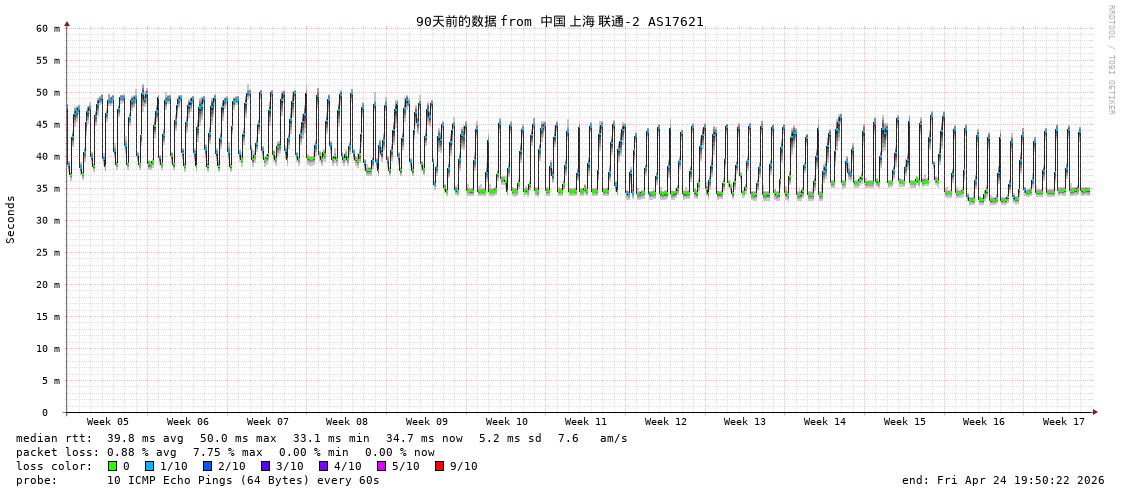The height and width of the screenshot is (494, 1121).
Task: Click the y-axis arrow at top
Action: click(x=67, y=23)
